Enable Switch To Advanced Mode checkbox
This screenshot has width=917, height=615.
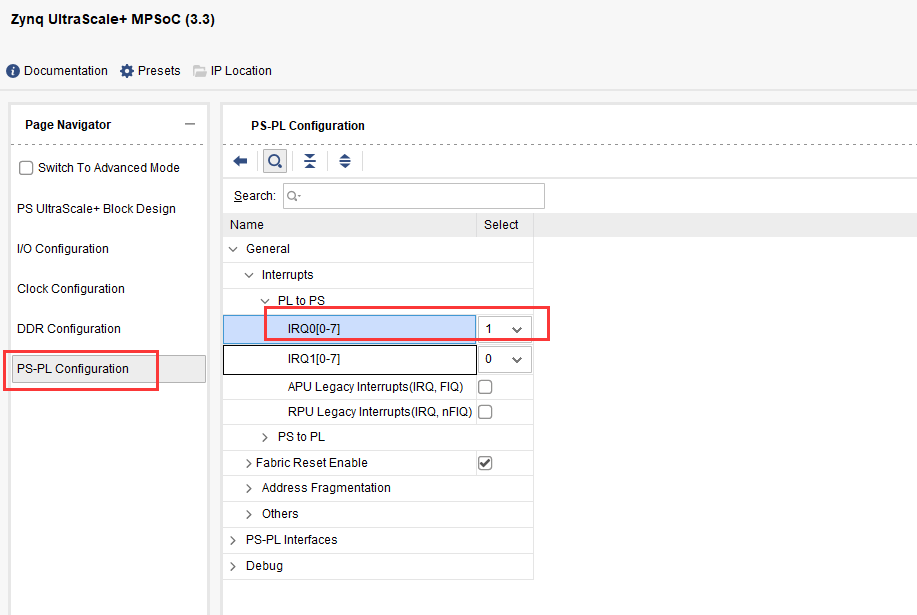(x=26, y=168)
